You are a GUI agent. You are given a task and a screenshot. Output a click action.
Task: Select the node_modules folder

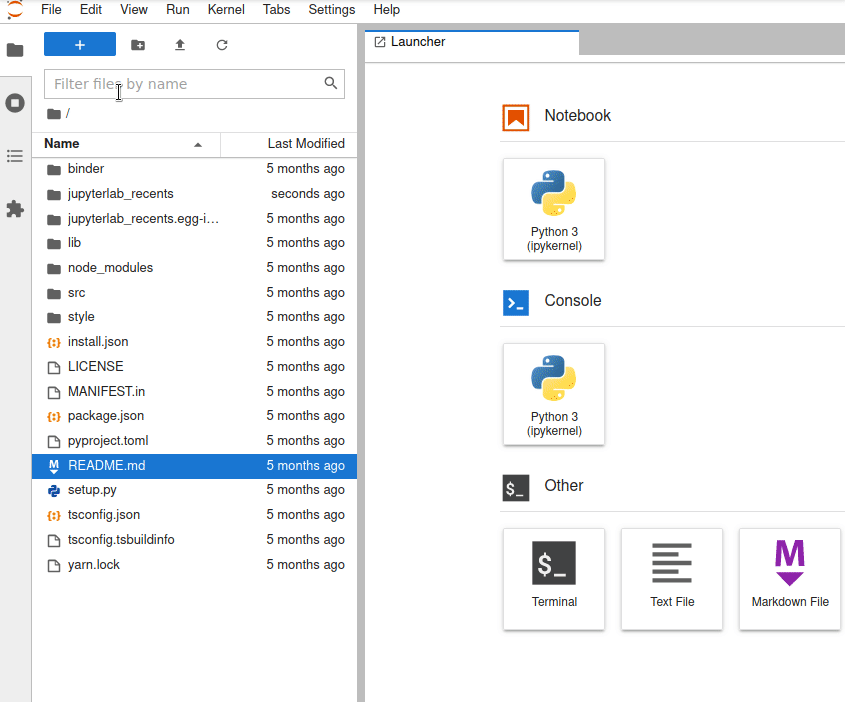tap(194, 268)
